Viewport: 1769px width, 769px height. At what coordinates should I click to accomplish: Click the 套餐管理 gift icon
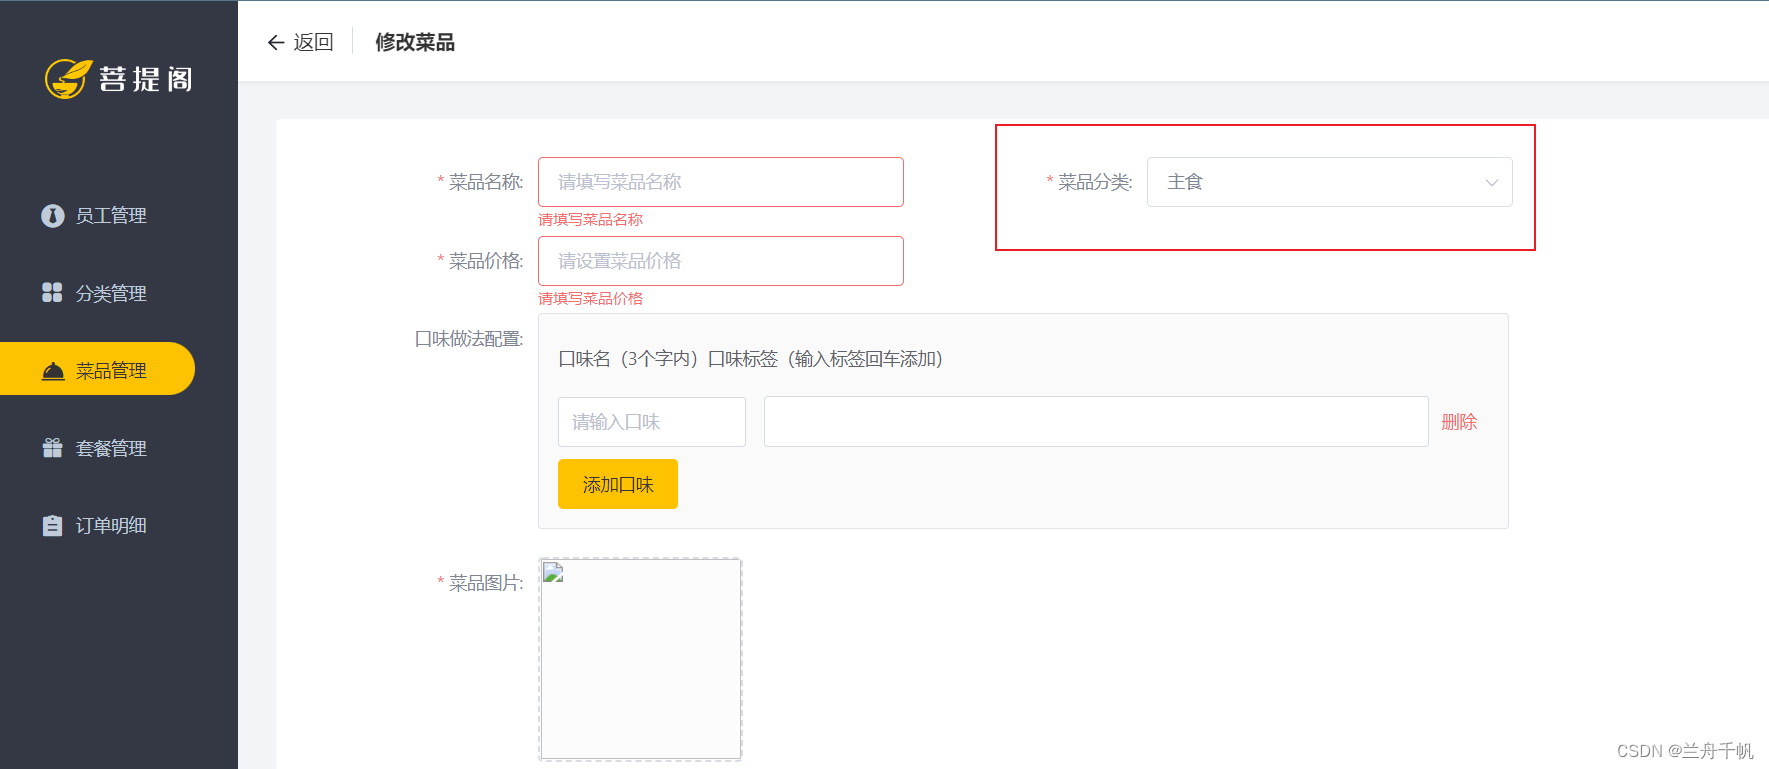click(x=52, y=448)
